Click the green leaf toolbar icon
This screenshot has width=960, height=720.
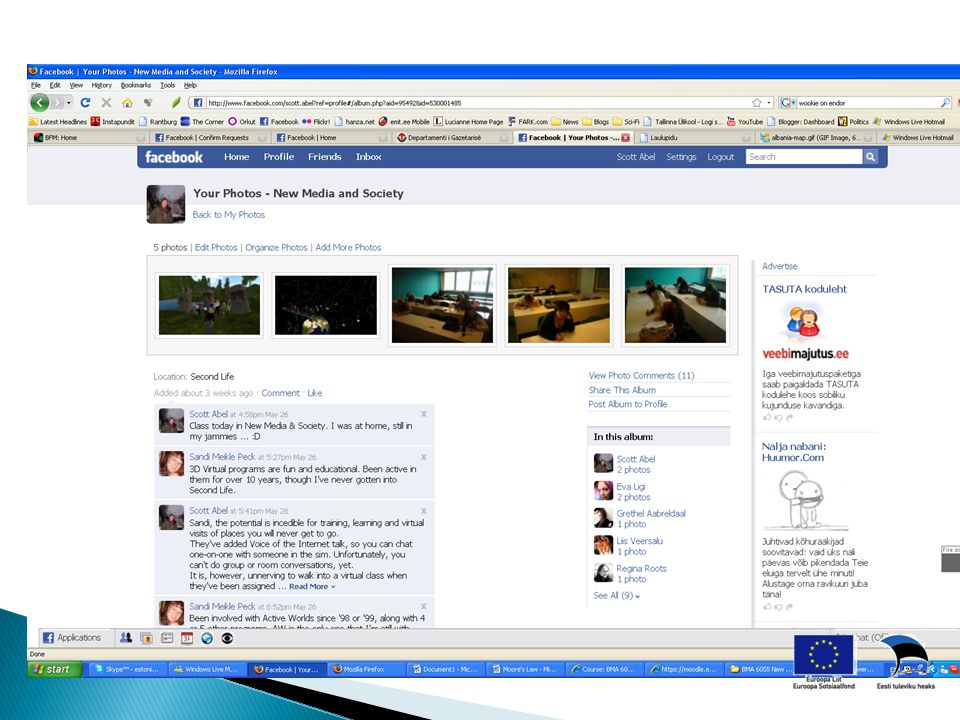pyautogui.click(x=176, y=102)
